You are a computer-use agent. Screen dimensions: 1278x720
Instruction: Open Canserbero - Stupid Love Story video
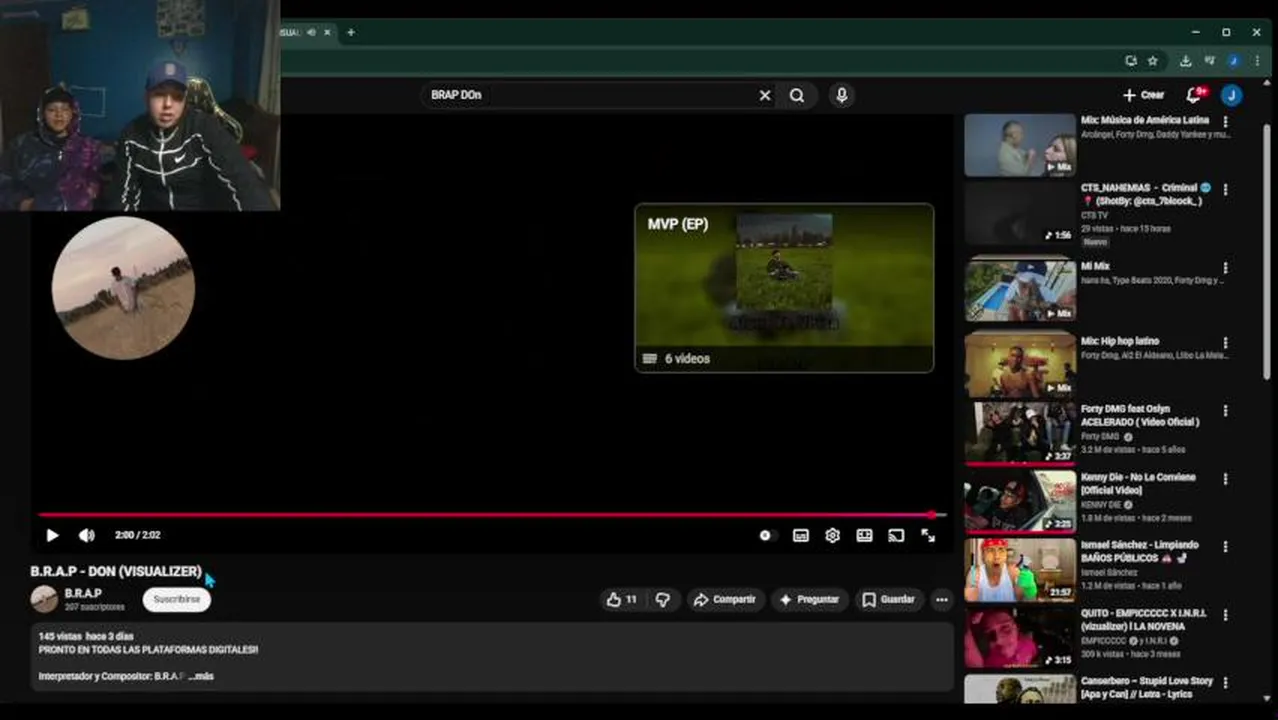pos(1147,687)
